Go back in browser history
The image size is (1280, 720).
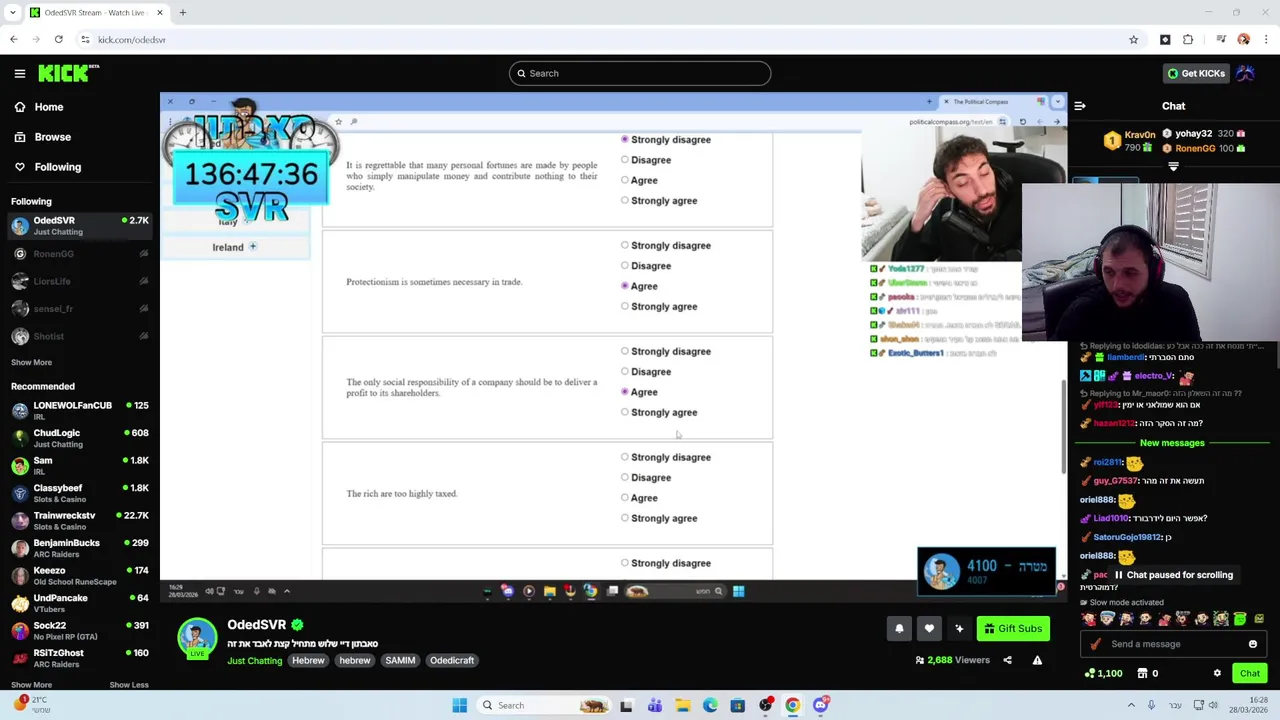click(13, 40)
